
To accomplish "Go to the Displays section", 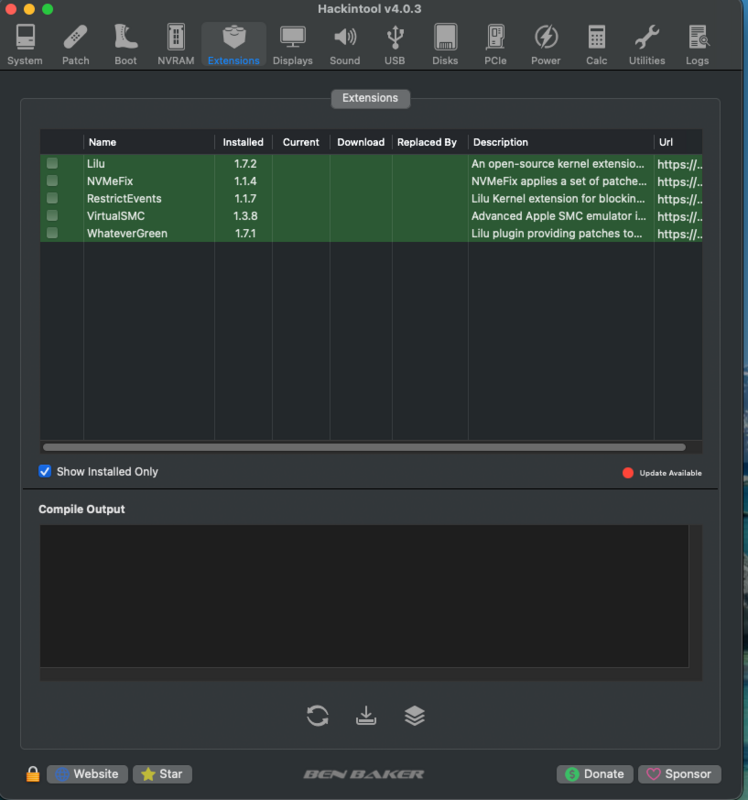I will coord(292,45).
